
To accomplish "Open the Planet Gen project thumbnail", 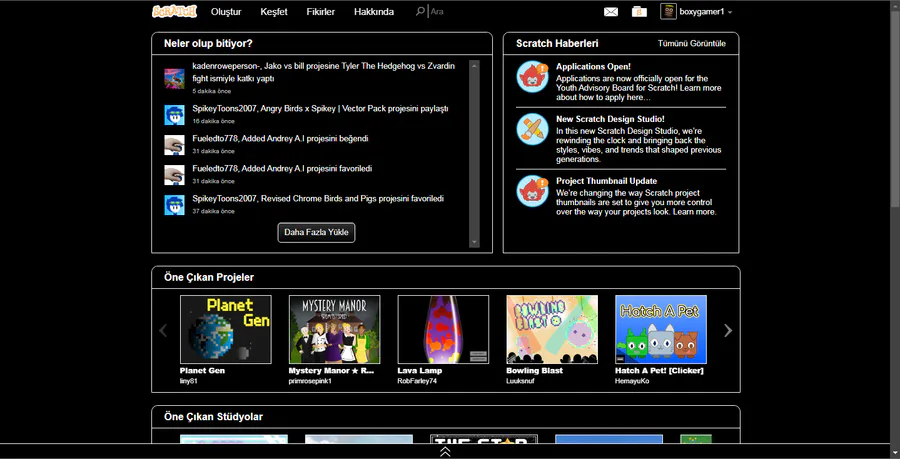I will point(226,329).
